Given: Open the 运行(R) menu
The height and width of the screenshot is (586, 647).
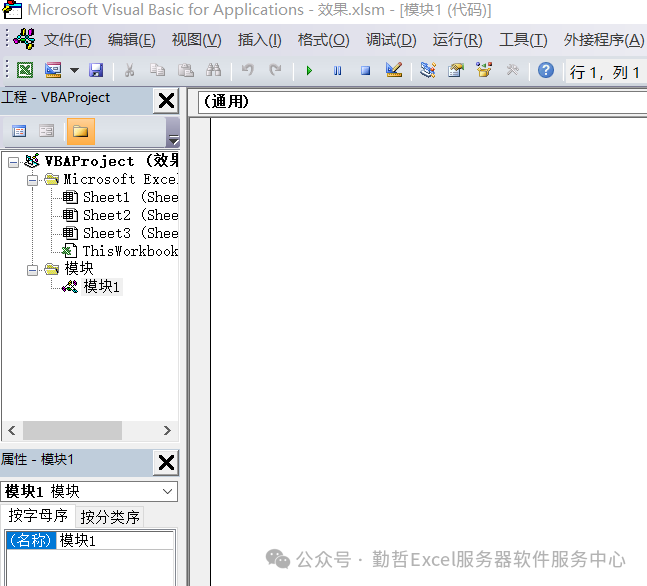Looking at the screenshot, I should point(458,40).
